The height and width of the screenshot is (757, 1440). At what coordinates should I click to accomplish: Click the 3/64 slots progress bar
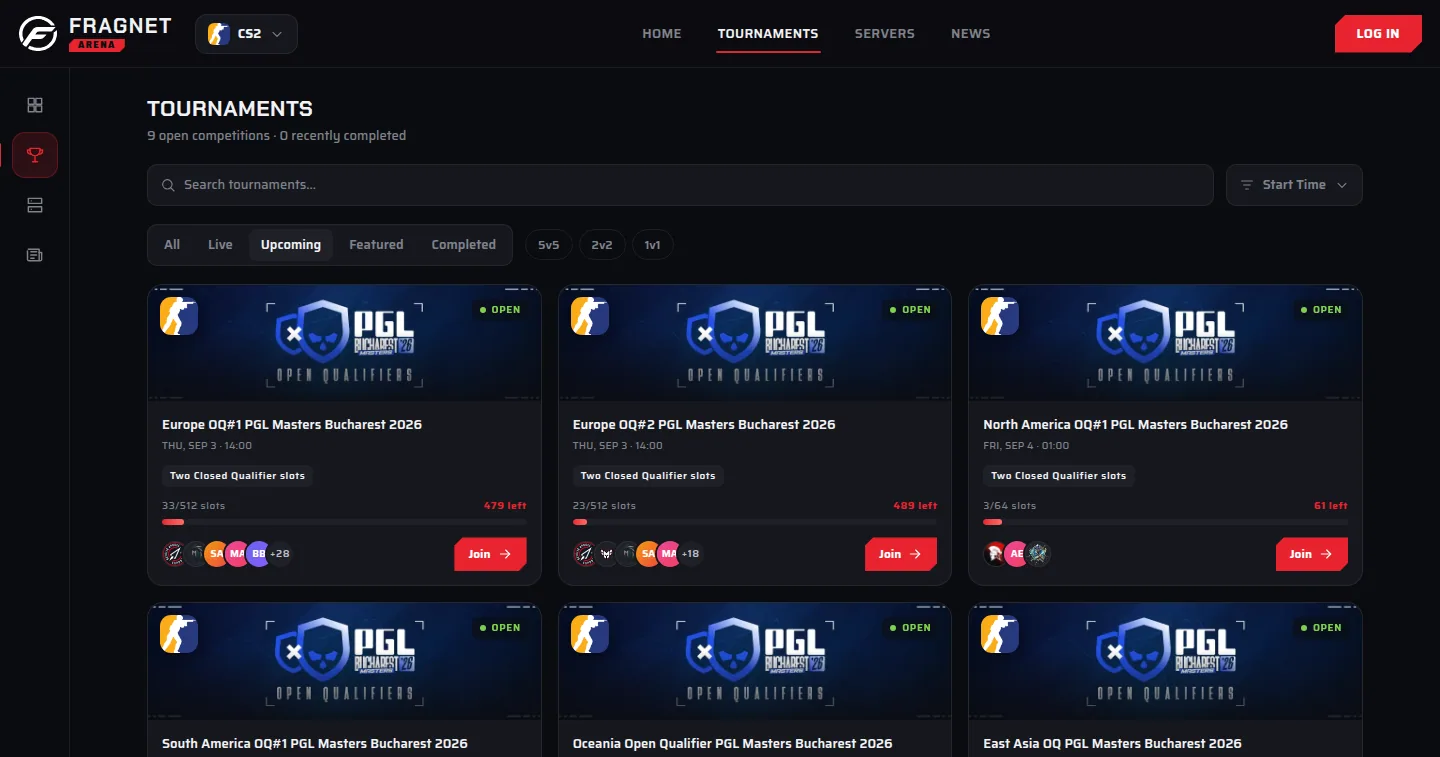1165,522
